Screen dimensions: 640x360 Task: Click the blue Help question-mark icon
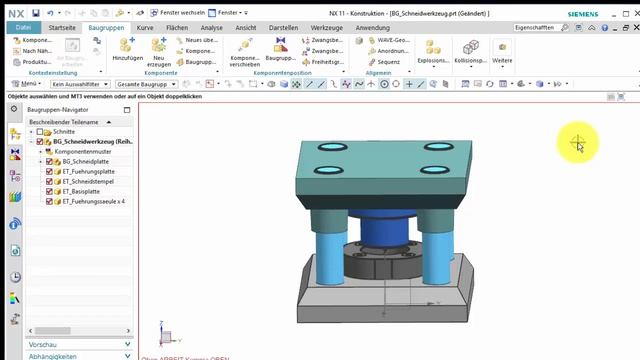(604, 28)
